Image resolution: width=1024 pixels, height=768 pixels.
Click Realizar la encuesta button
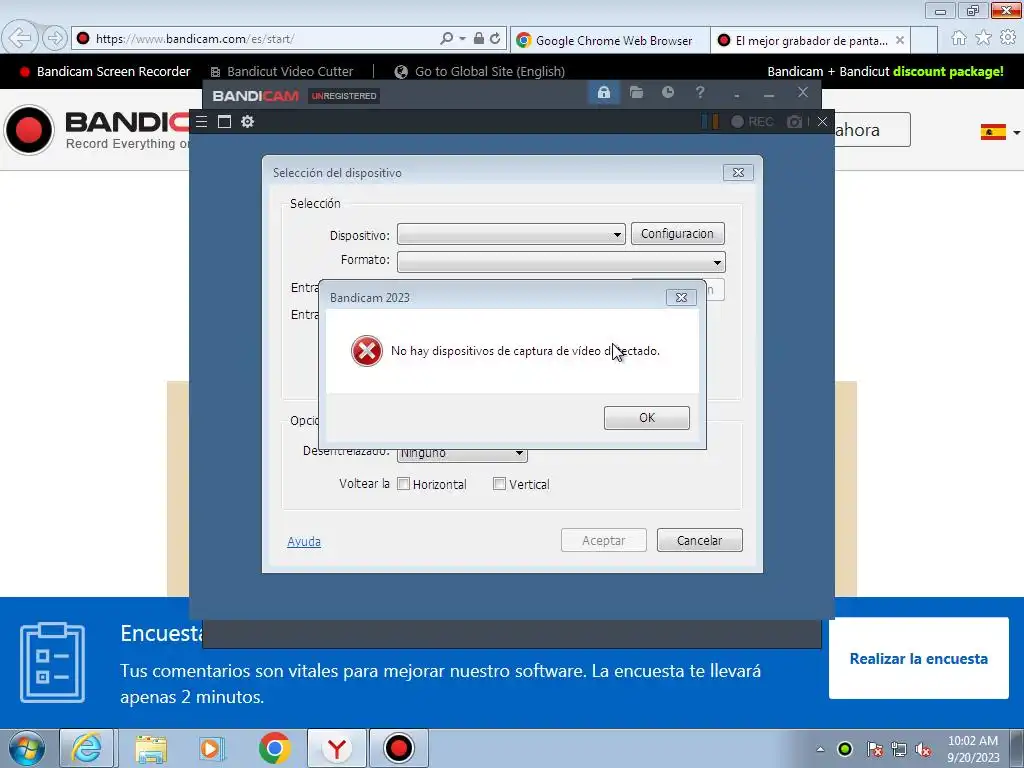pyautogui.click(x=919, y=658)
